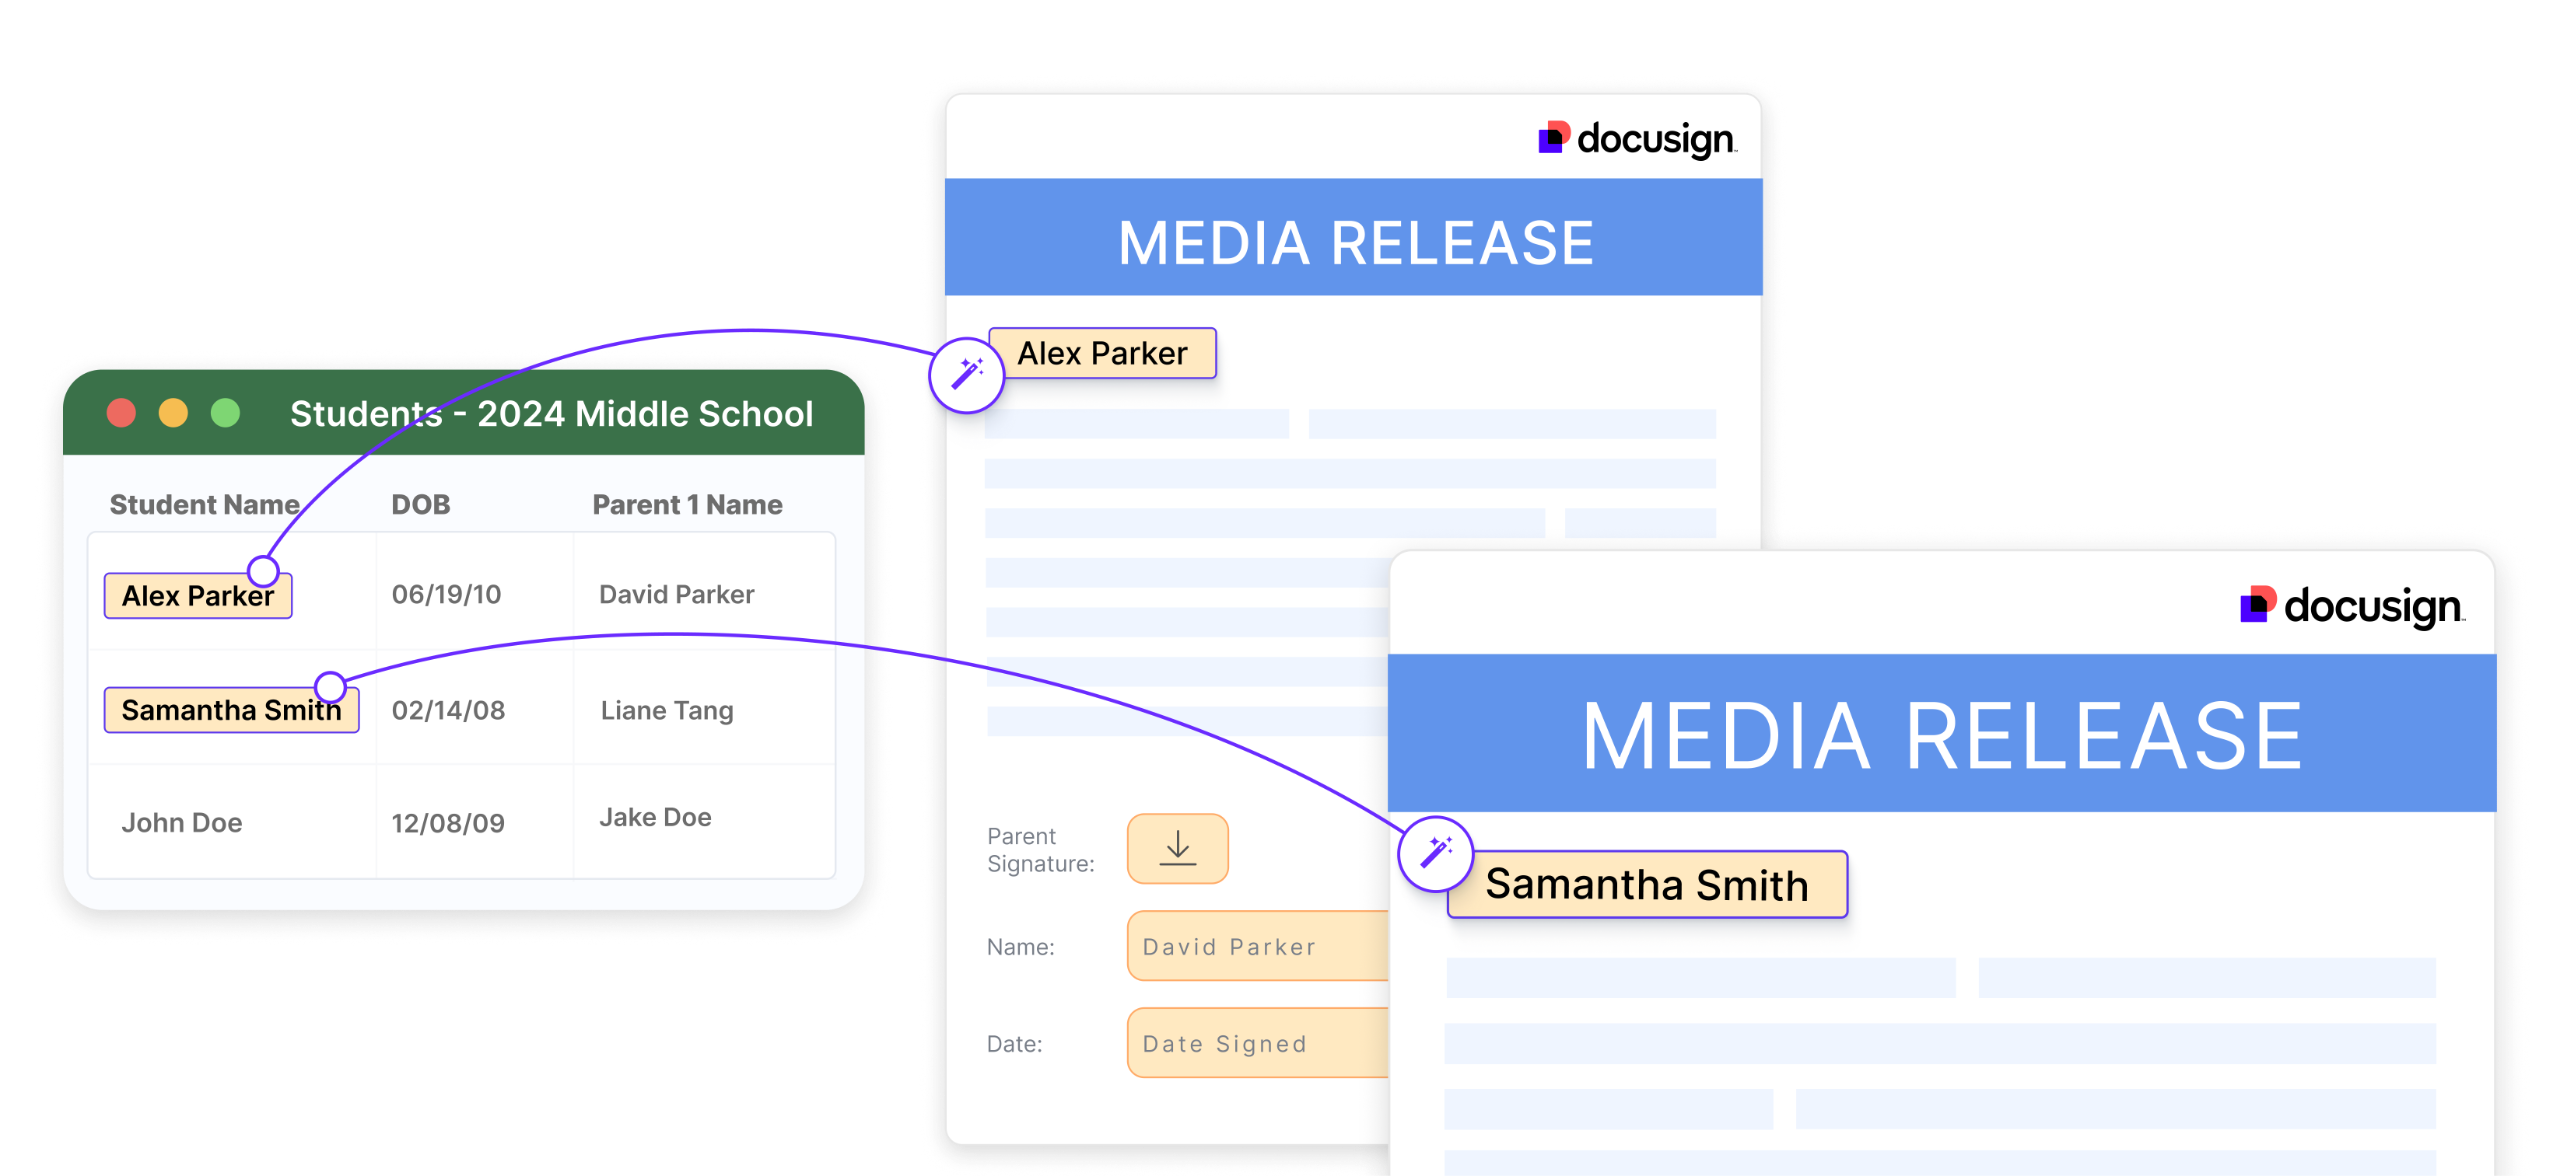Viewport: 2560px width, 1176px height.
Task: Select the John Doe table cell
Action: click(x=182, y=822)
